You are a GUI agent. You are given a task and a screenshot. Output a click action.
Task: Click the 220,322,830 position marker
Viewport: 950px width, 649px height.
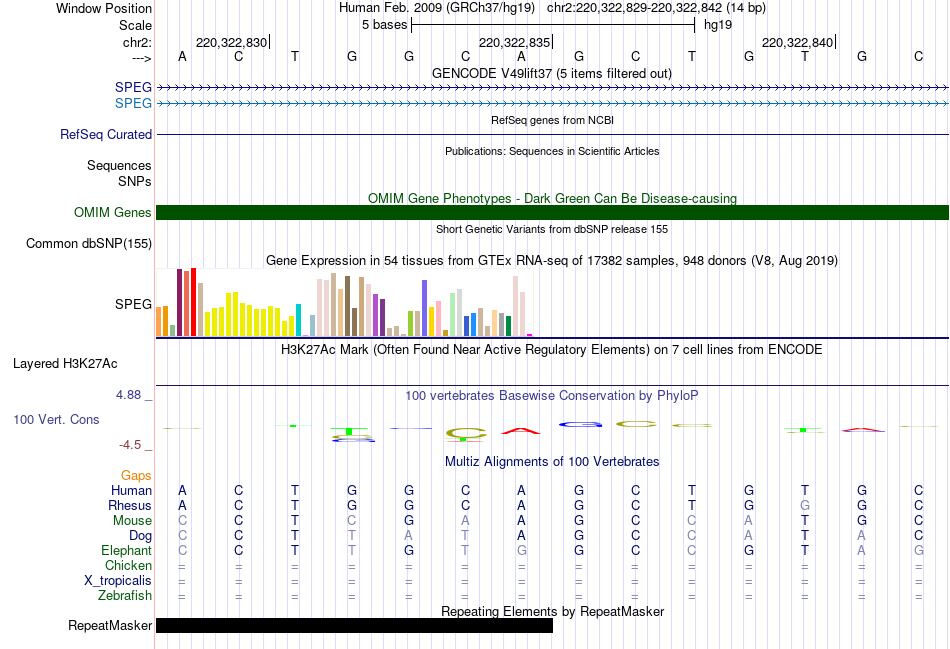point(232,42)
